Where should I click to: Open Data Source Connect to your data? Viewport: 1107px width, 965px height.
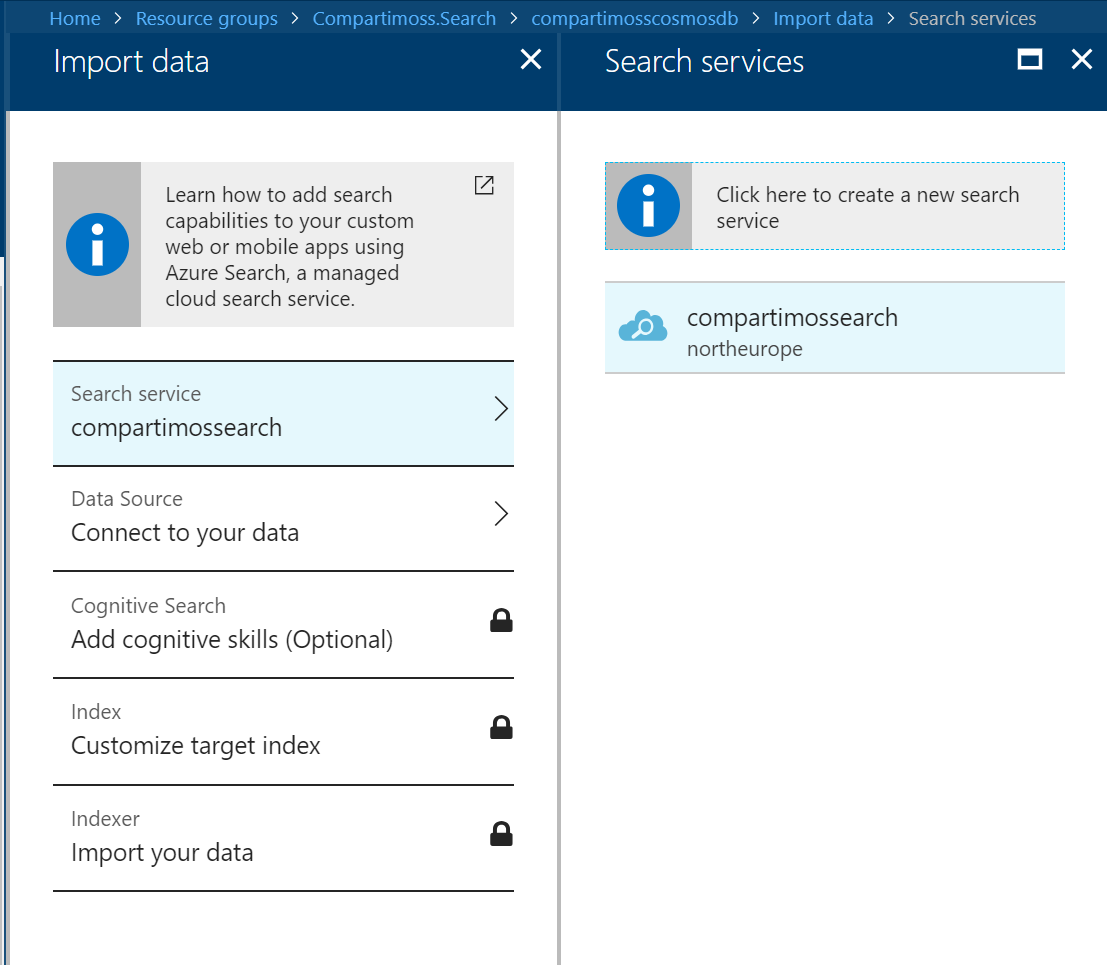[x=283, y=519]
